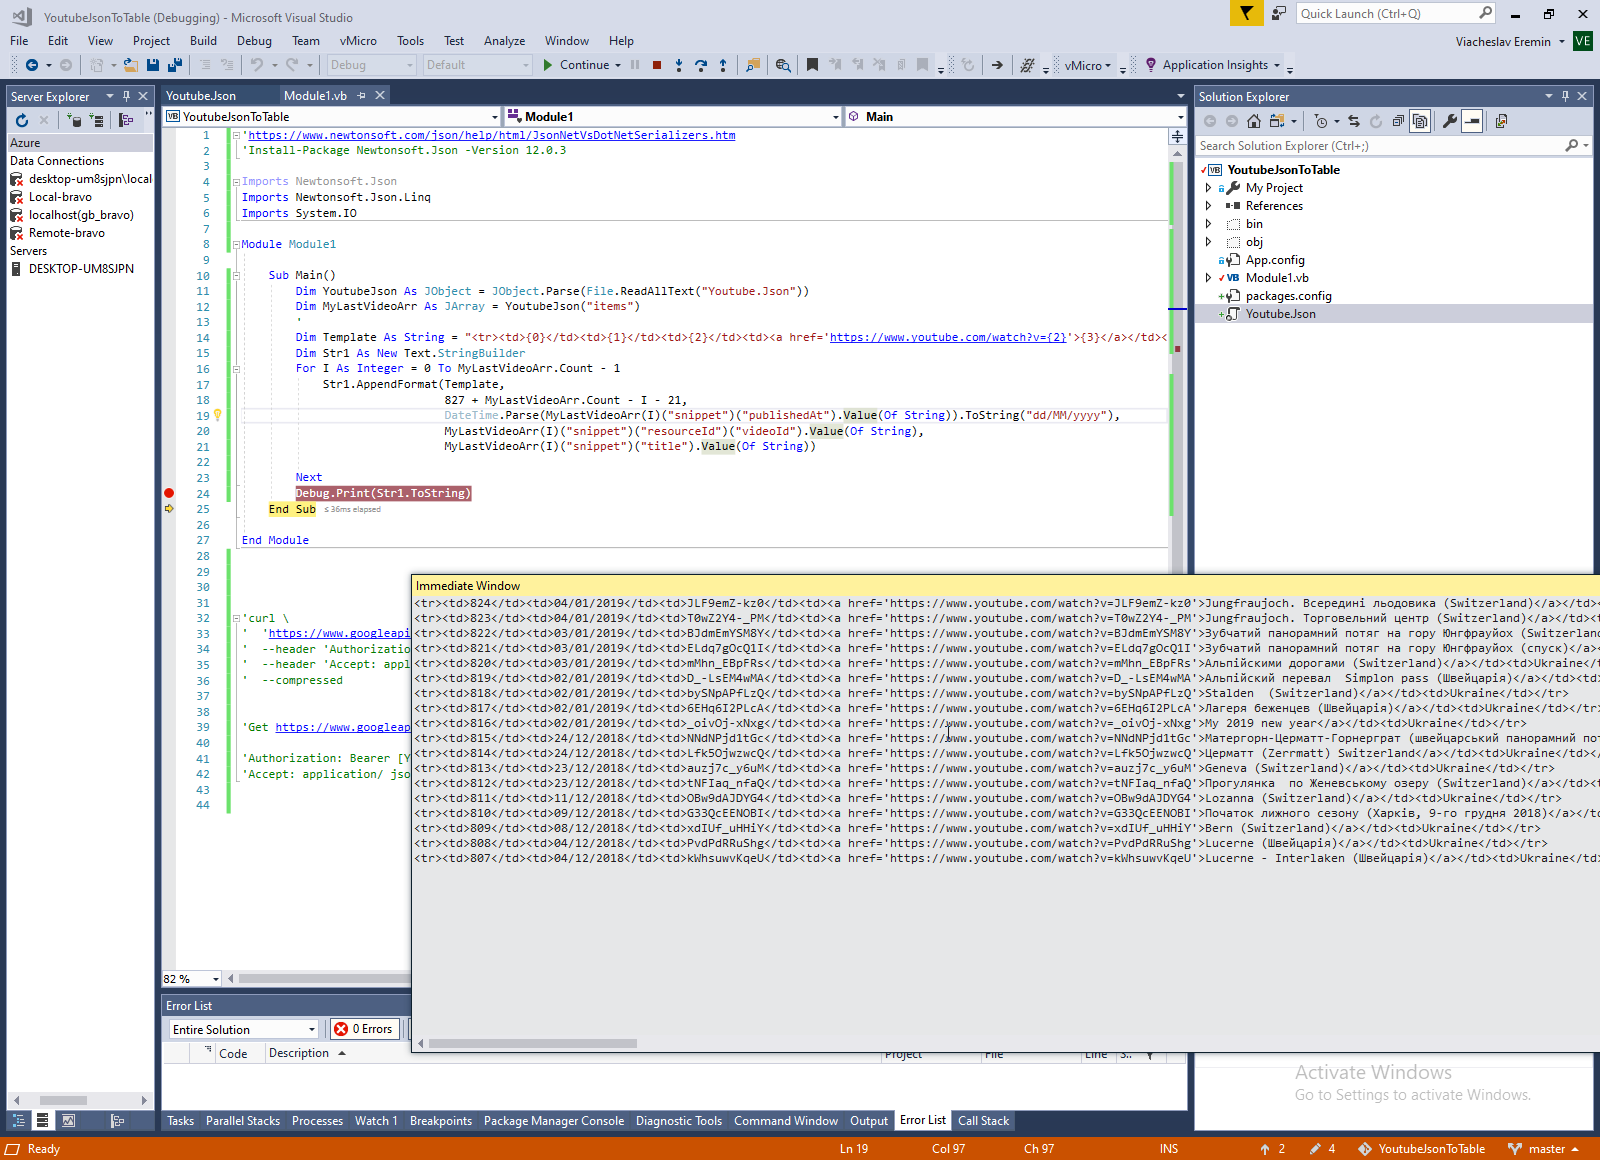Click the Undo arrow in toolbar
Screen dimensions: 1600x1160
point(257,65)
